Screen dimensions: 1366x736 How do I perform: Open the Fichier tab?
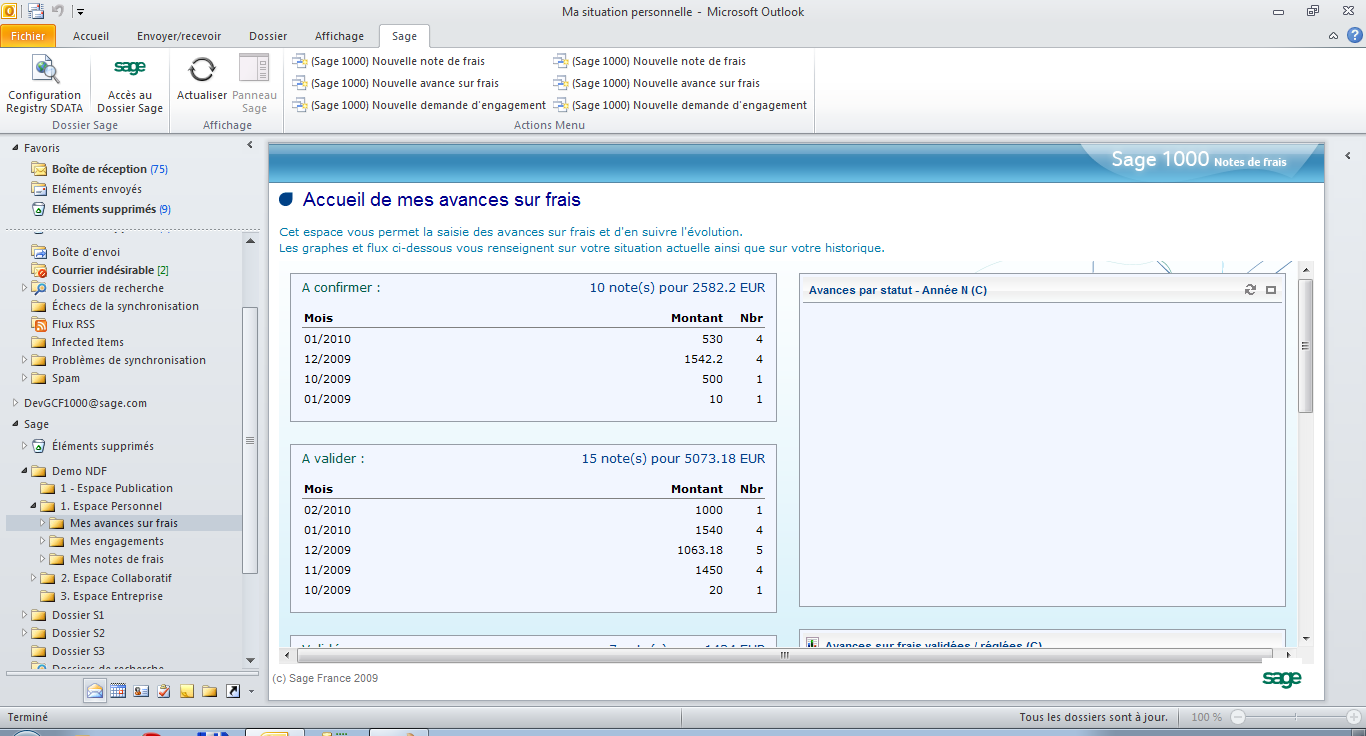29,36
